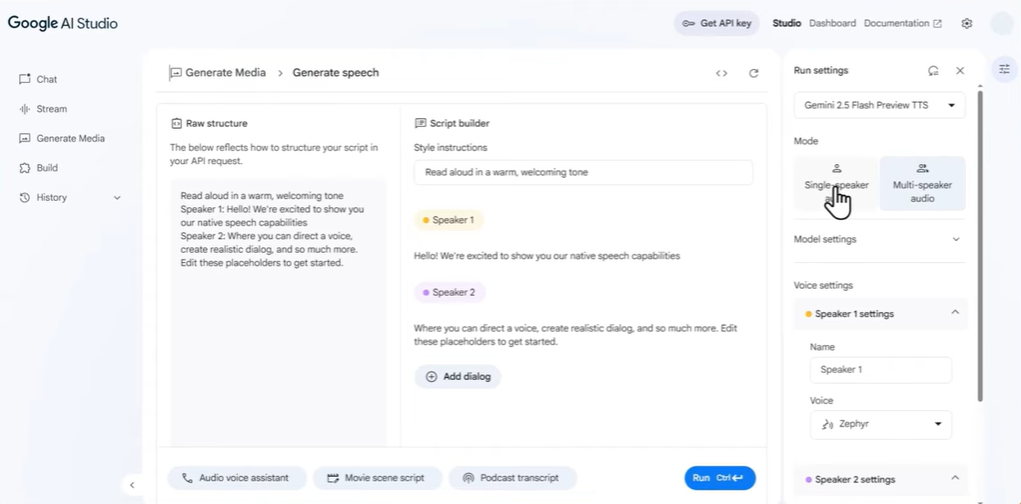Click the Build puzzle icon

tap(25, 167)
